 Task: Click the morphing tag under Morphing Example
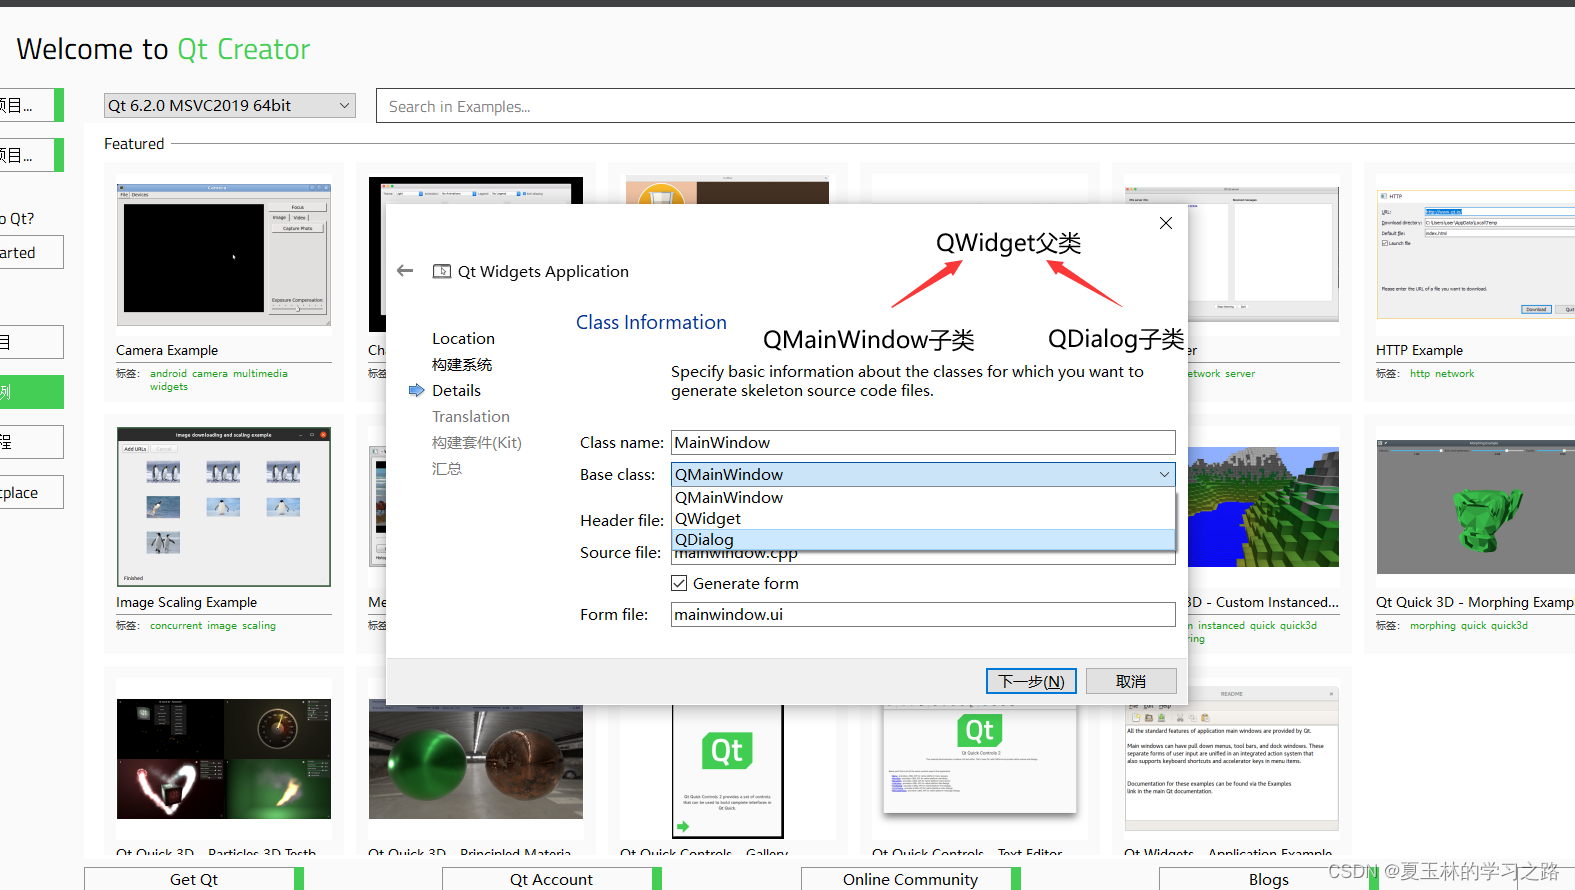(x=1433, y=625)
